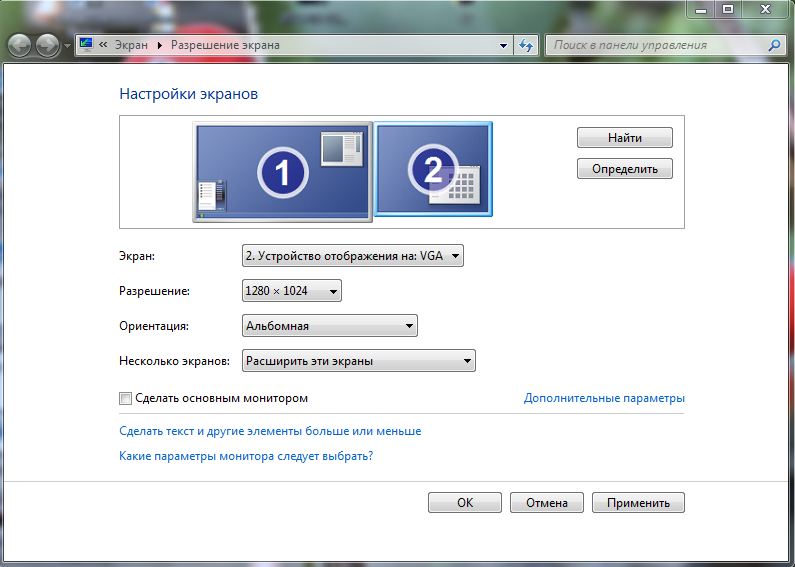Select monitor 1 in the display preview
This screenshot has height=567, width=795.
tap(282, 172)
